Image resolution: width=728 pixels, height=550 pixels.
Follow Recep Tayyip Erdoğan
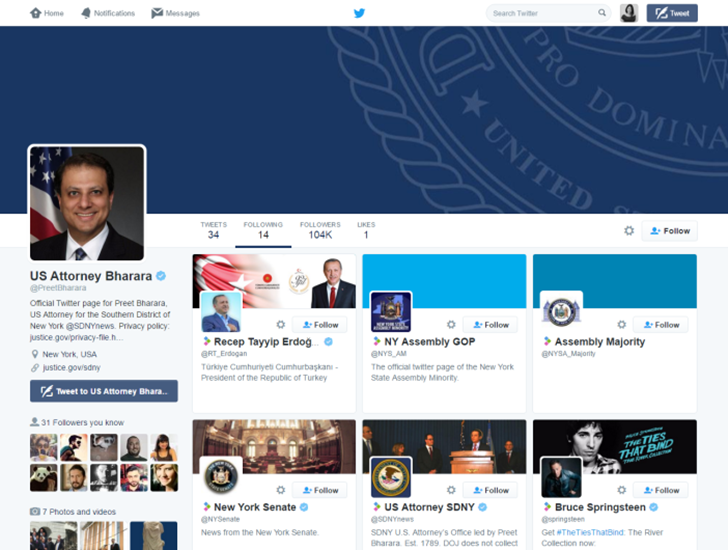click(319, 324)
